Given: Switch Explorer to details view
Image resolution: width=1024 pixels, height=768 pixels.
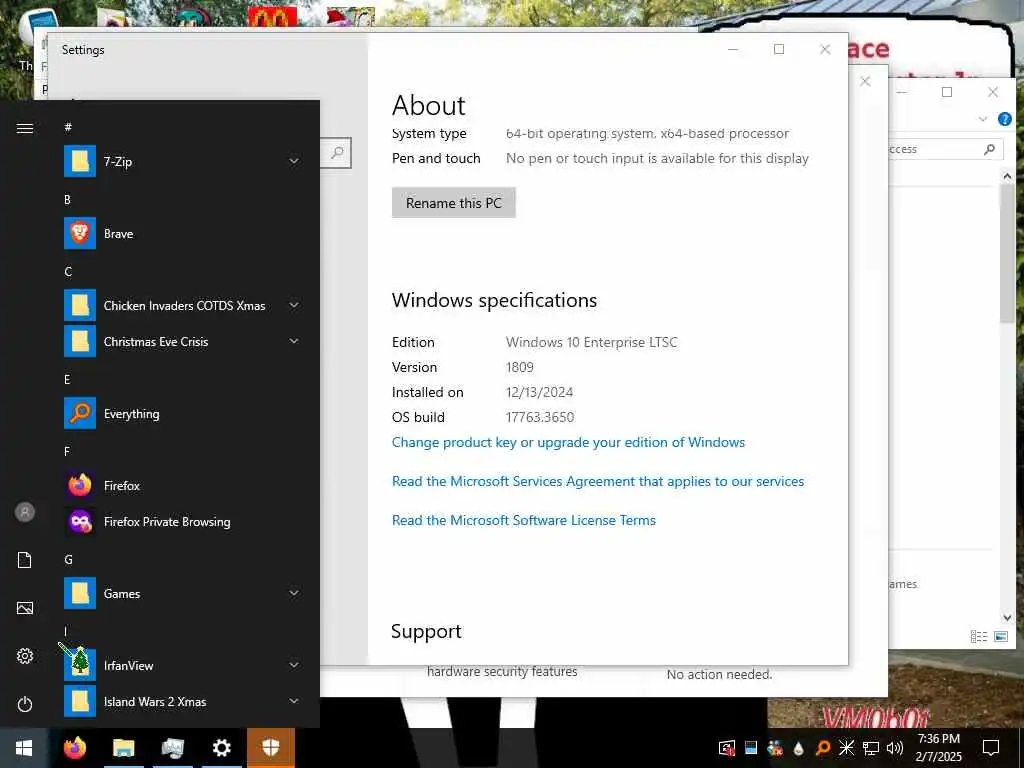Looking at the screenshot, I should coord(978,636).
